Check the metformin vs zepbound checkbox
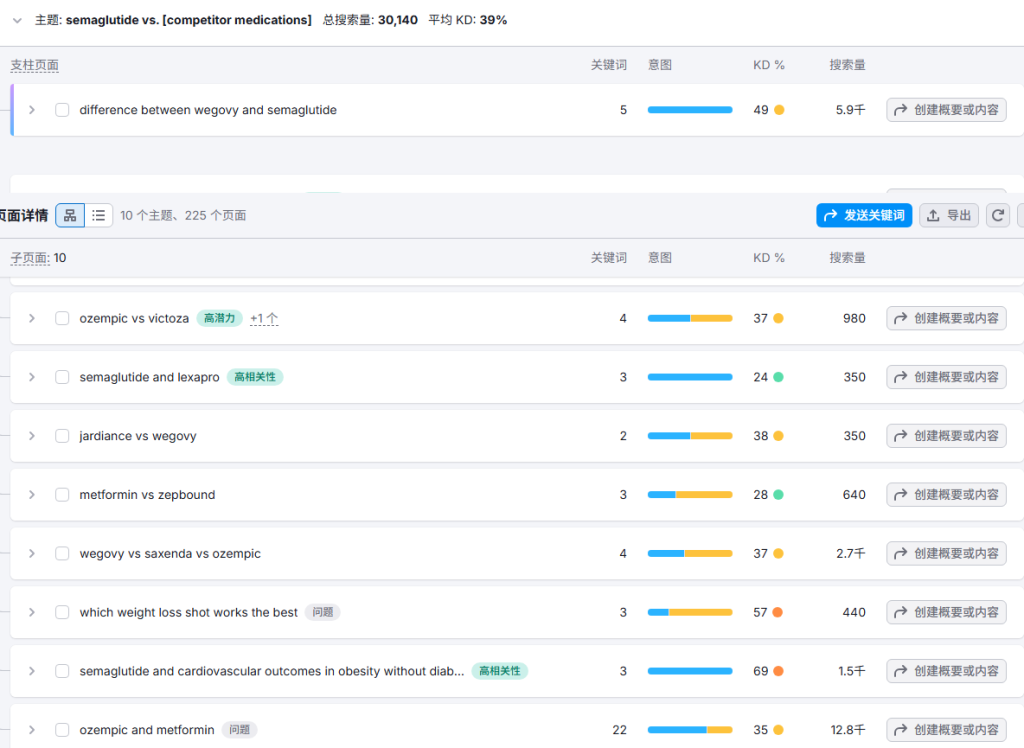Screen dimensions: 1024x748 coord(62,495)
